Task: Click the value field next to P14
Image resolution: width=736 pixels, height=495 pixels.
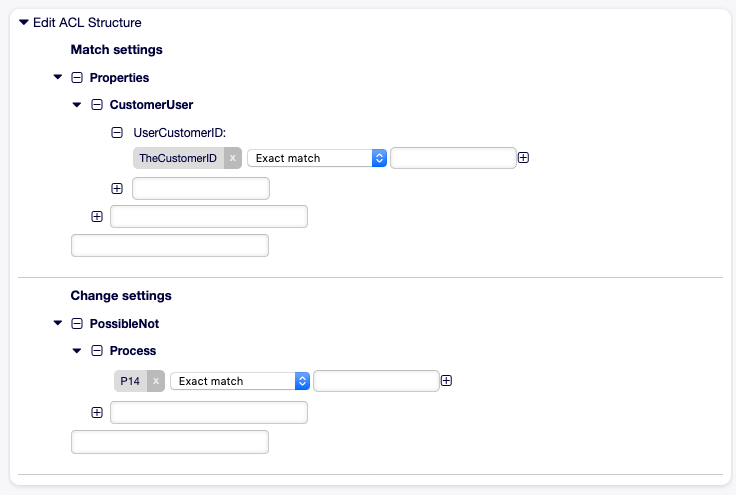Action: pos(376,381)
